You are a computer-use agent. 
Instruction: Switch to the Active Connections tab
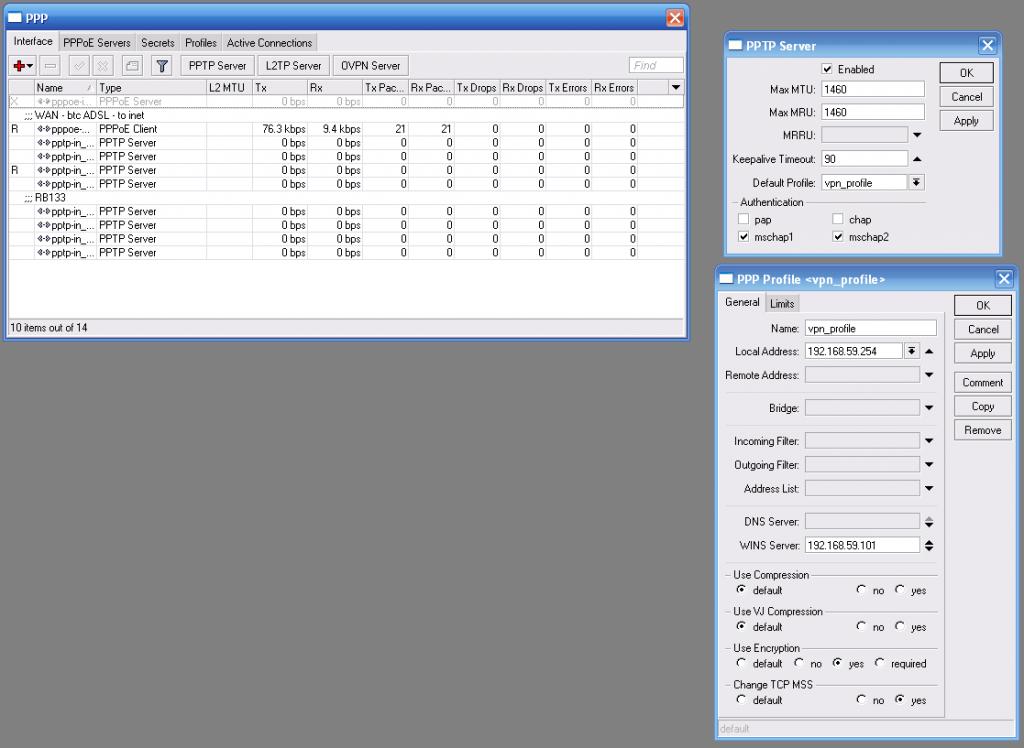point(269,43)
